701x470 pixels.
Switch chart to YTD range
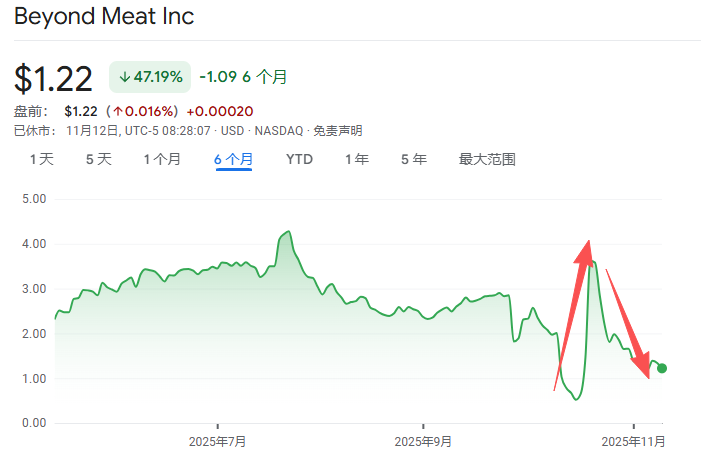(x=299, y=159)
